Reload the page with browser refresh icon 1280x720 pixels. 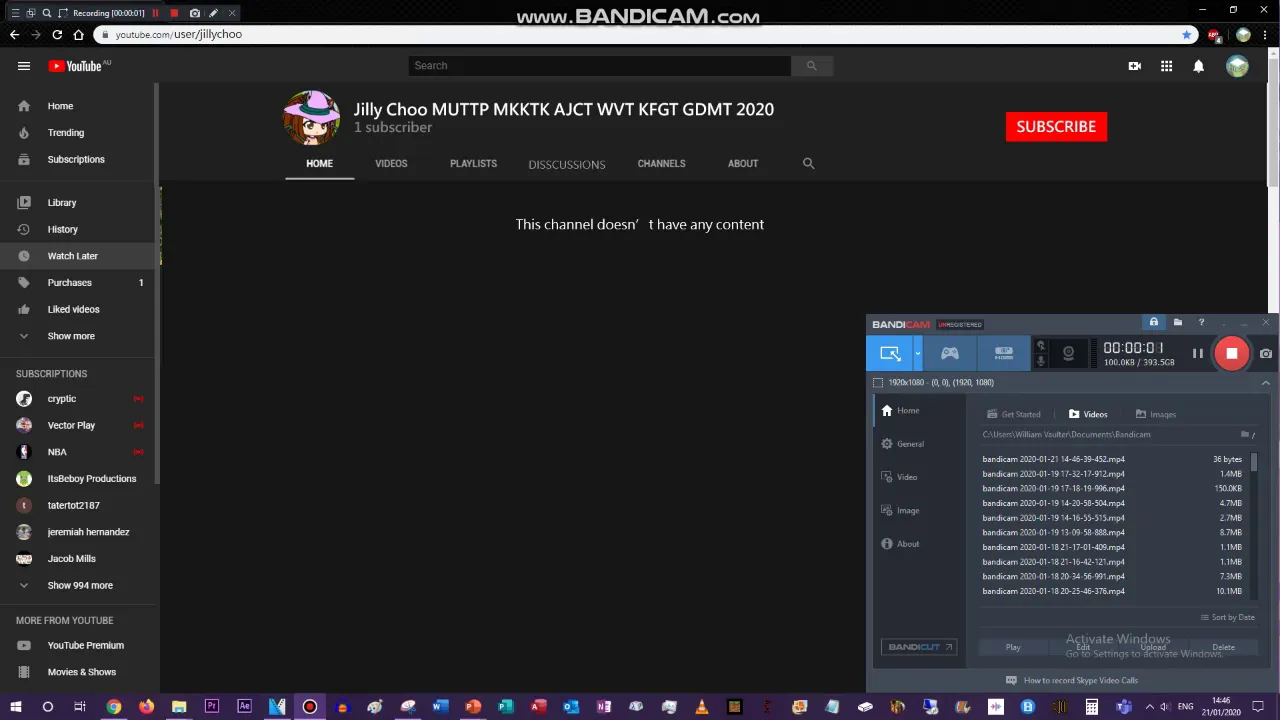57,34
